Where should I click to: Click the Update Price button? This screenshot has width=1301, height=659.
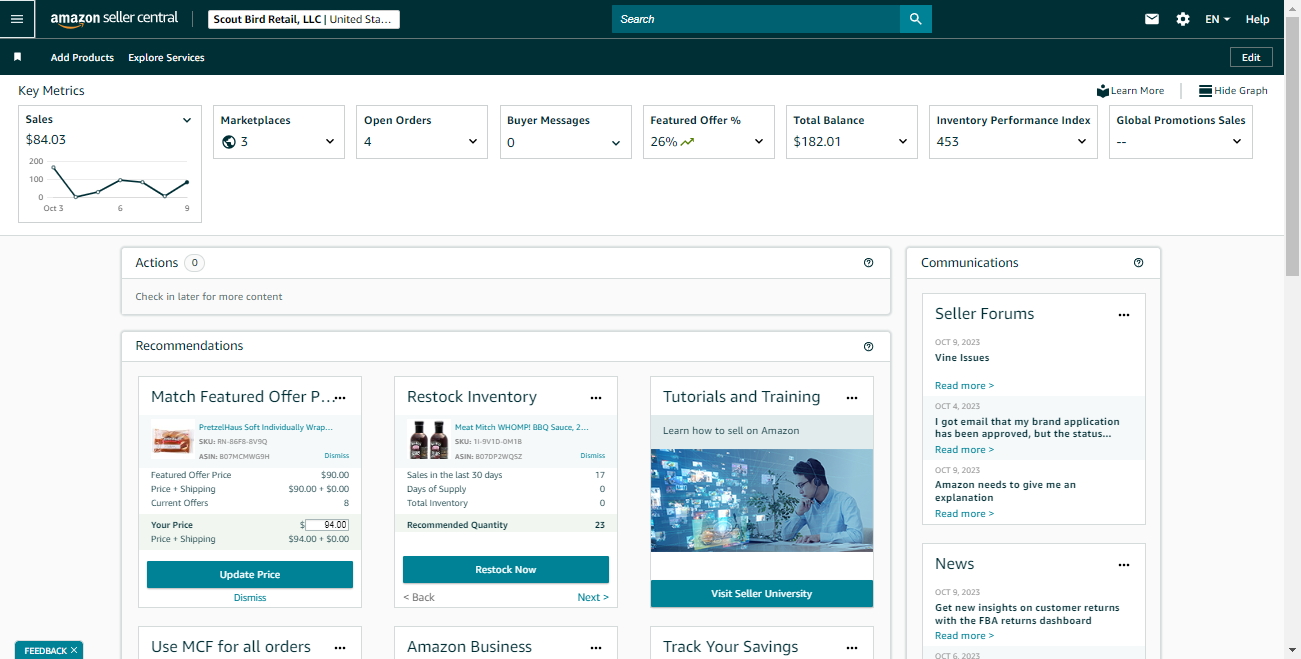[x=250, y=575]
